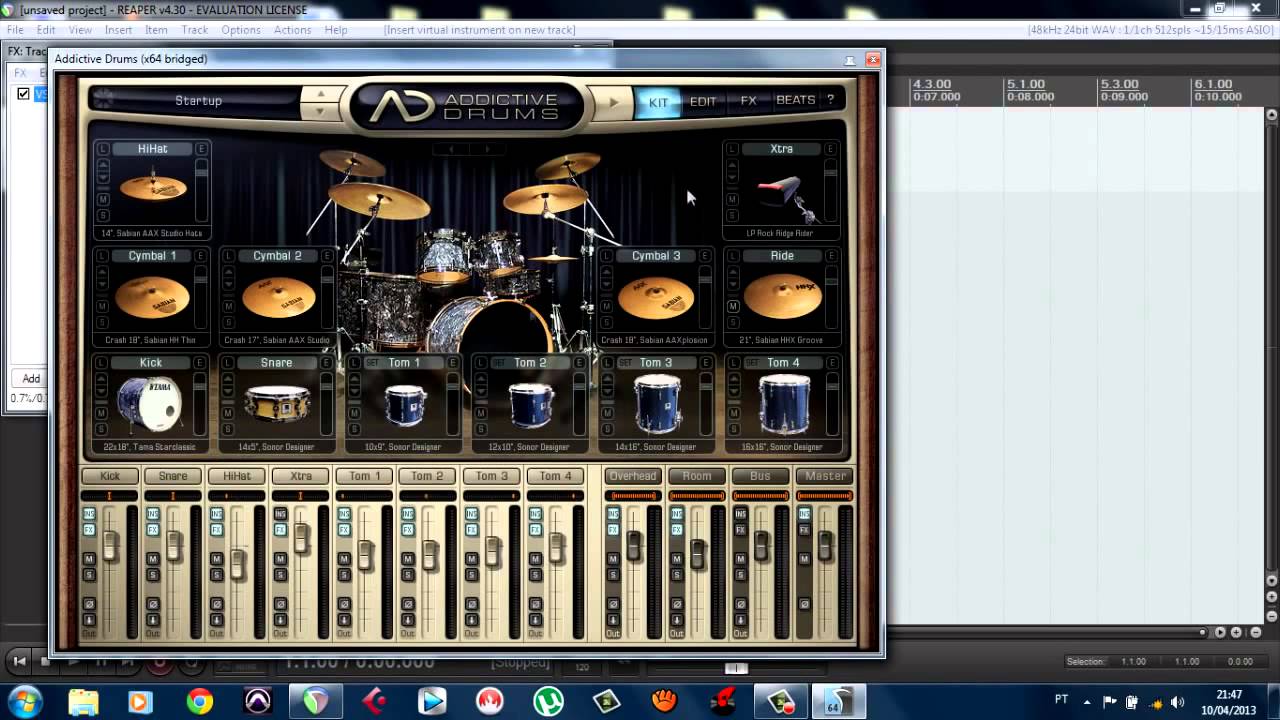Click the Snare channel pan slider

pyautogui.click(x=173, y=496)
